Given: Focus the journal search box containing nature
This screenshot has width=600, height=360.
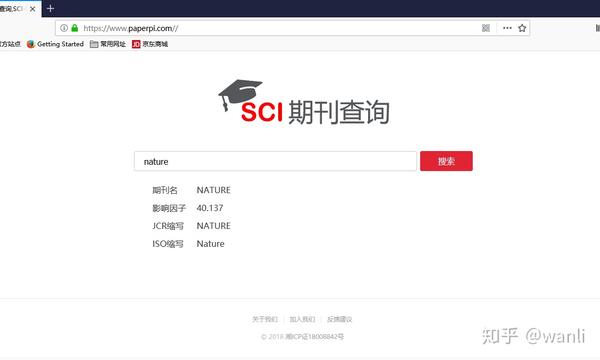Looking at the screenshot, I should tap(275, 161).
